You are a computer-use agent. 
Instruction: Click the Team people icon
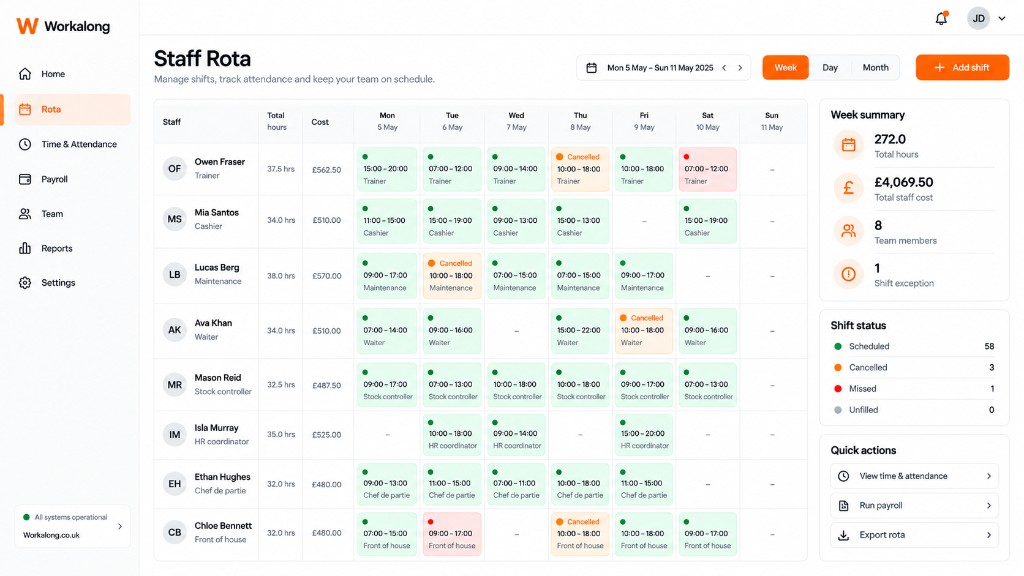(x=25, y=214)
